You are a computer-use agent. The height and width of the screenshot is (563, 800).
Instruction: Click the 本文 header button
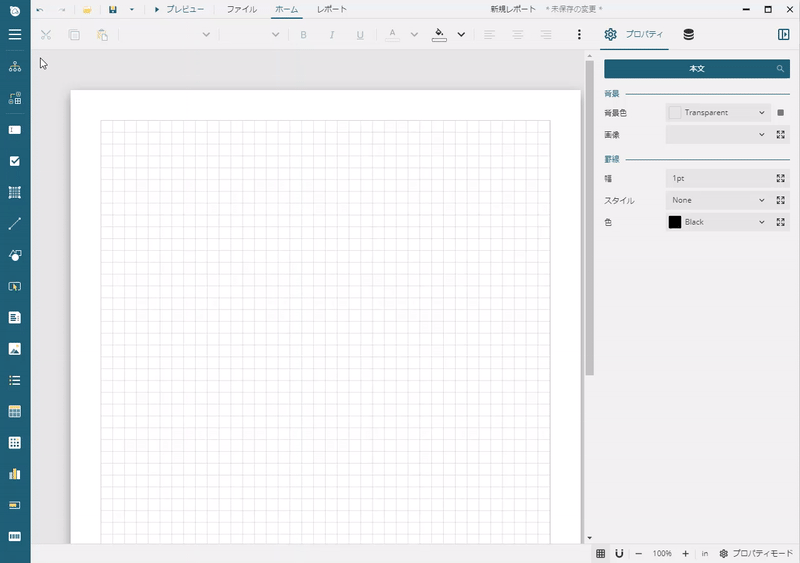tap(697, 68)
